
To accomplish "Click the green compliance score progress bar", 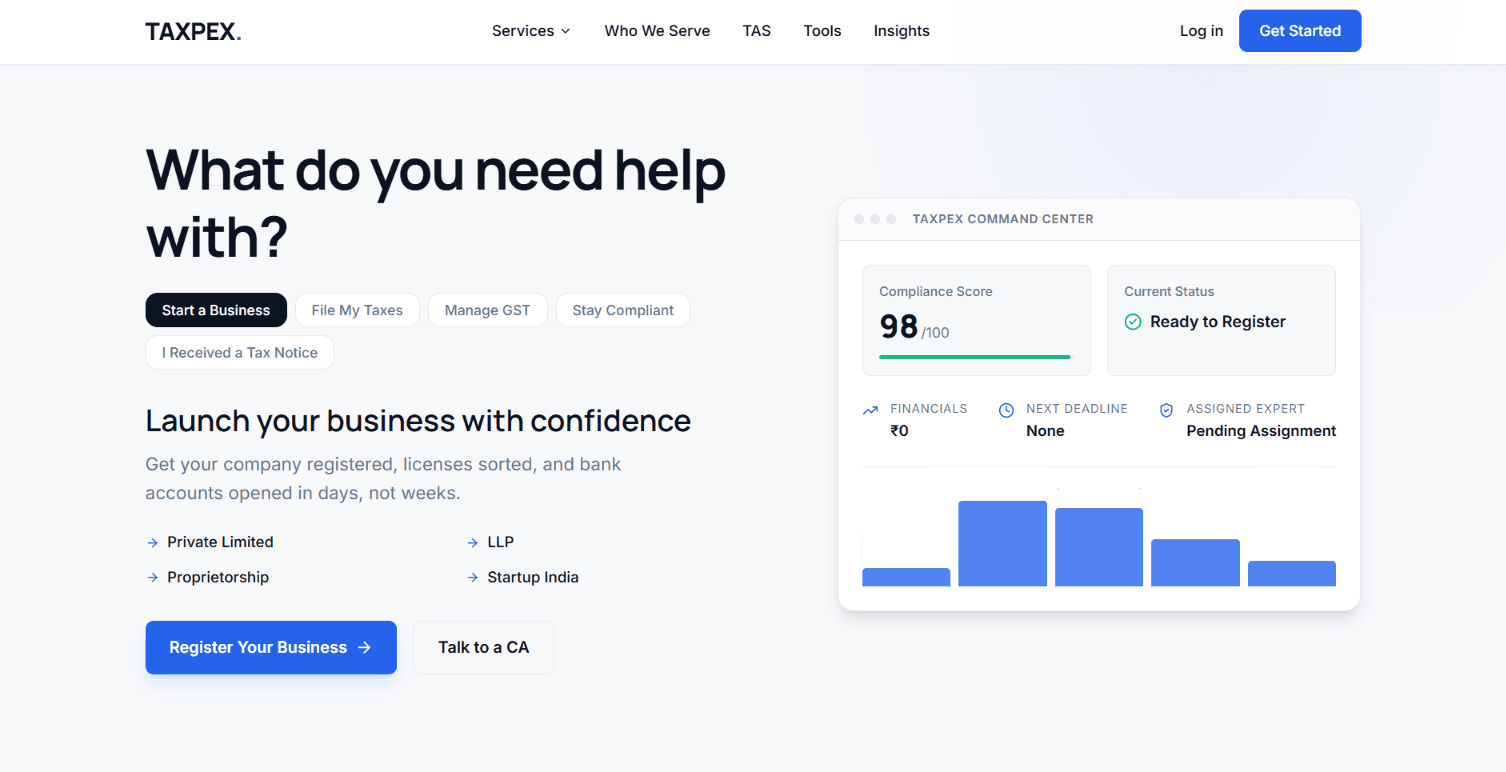I will [975, 357].
